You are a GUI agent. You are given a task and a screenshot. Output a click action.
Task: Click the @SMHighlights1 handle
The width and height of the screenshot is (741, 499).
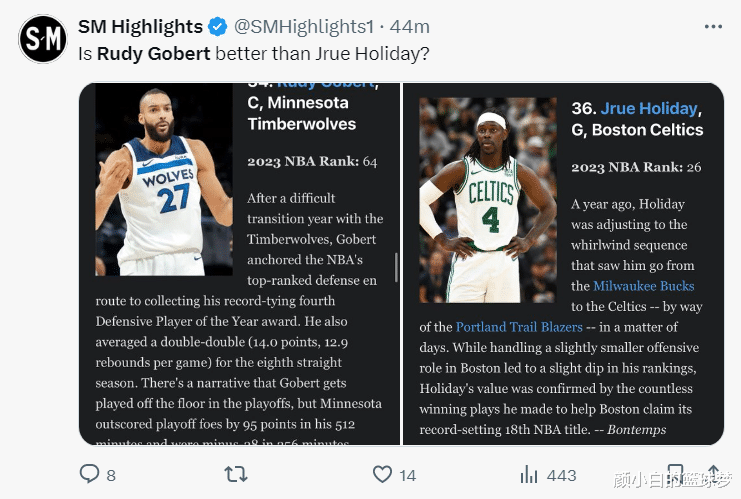304,27
